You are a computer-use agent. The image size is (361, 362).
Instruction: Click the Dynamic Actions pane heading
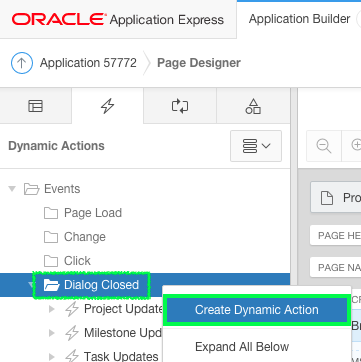pyautogui.click(x=56, y=146)
